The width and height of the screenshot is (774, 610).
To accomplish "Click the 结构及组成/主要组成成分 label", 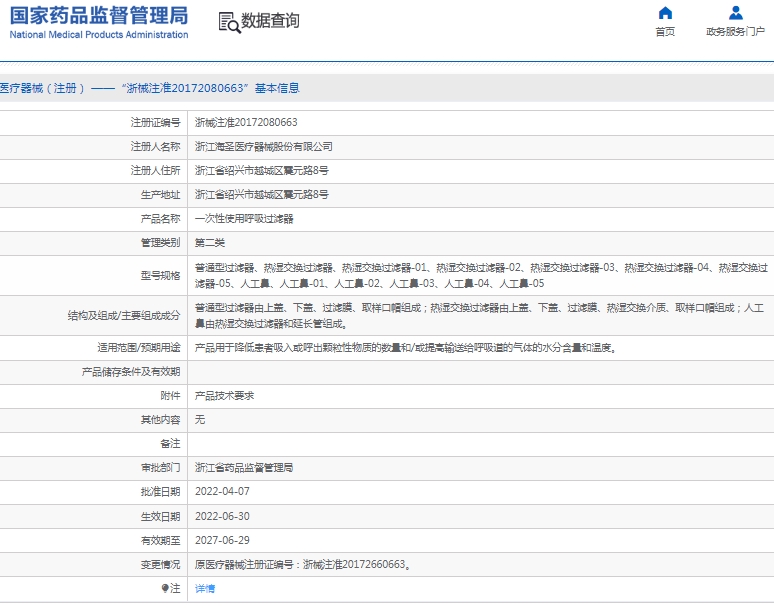I will tap(124, 316).
